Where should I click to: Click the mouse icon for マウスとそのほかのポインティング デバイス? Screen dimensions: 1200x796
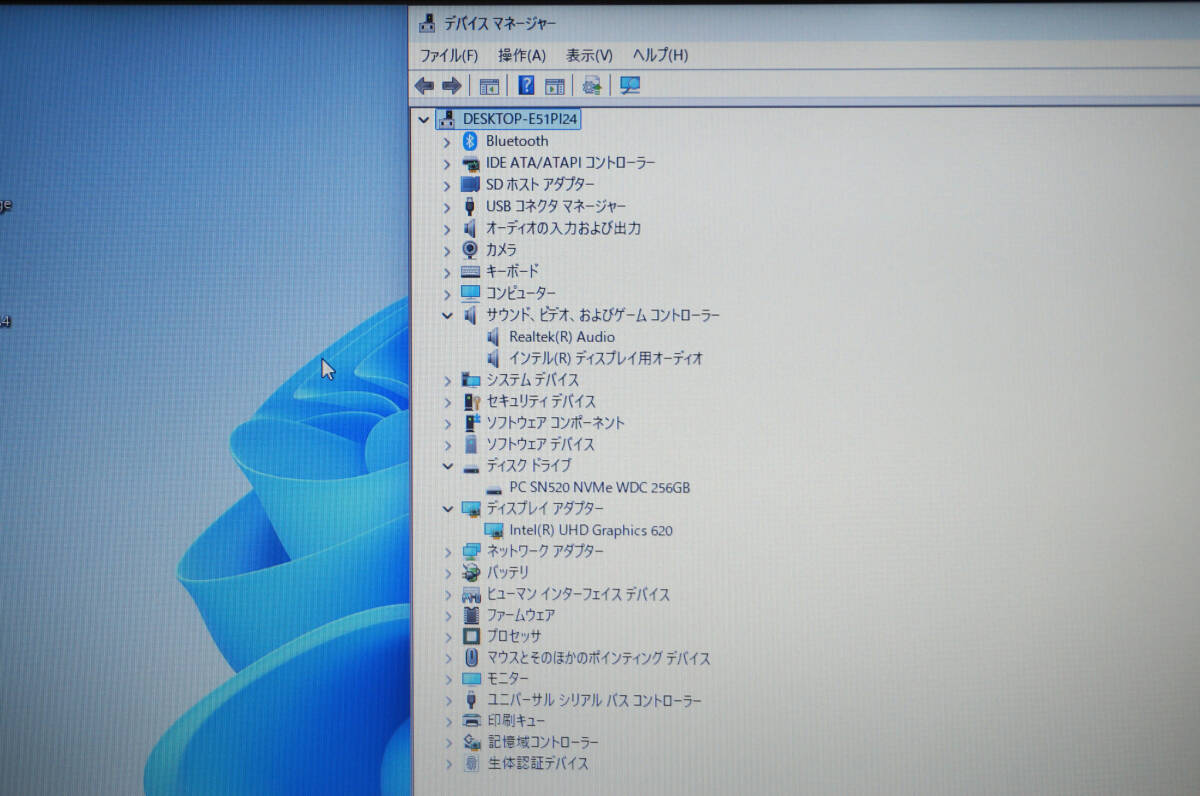pos(472,658)
